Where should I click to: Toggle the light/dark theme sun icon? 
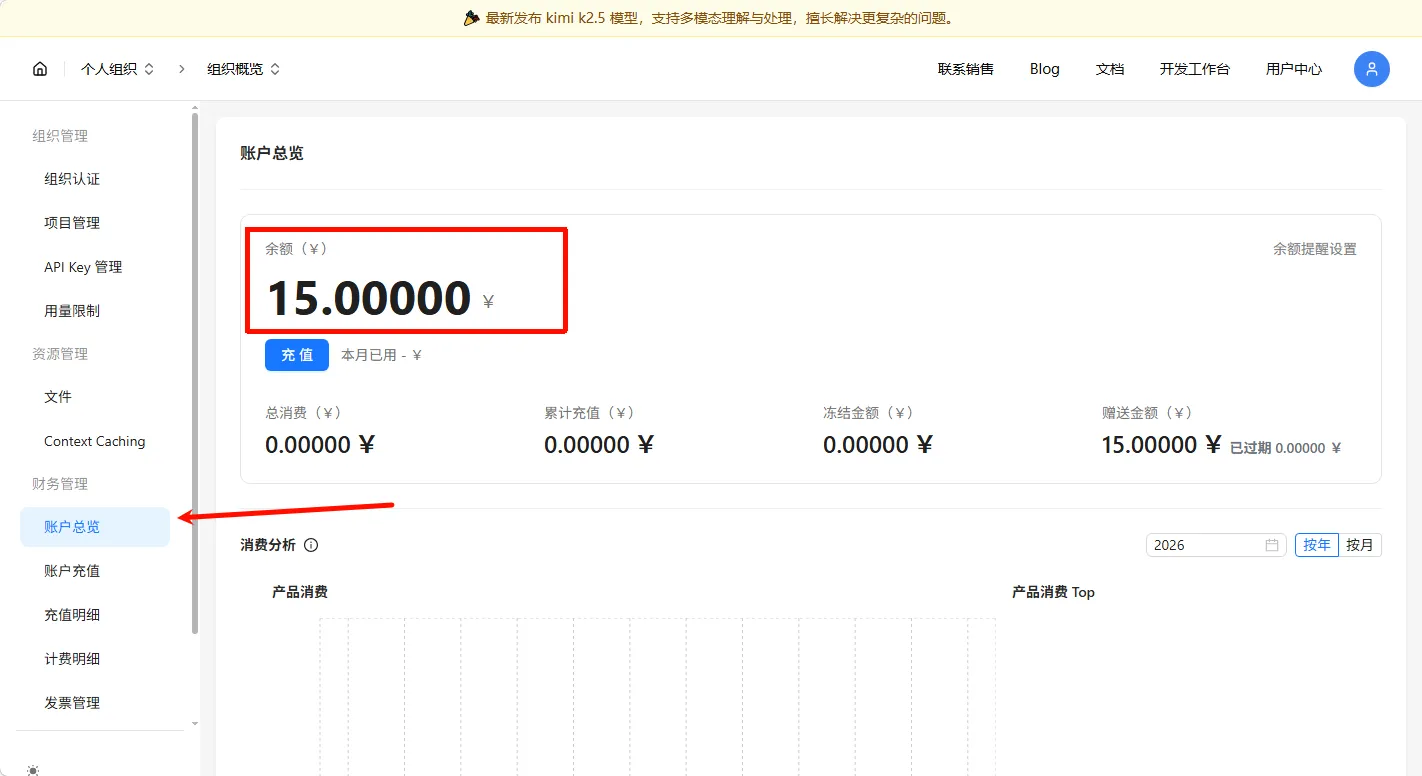coord(33,769)
